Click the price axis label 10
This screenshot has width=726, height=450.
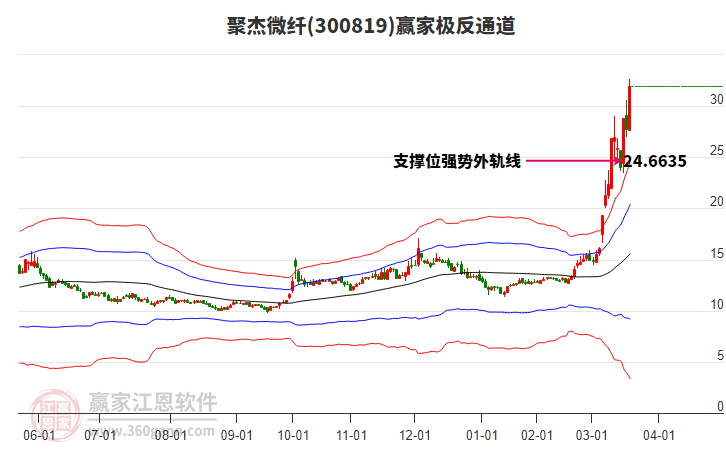coord(717,305)
